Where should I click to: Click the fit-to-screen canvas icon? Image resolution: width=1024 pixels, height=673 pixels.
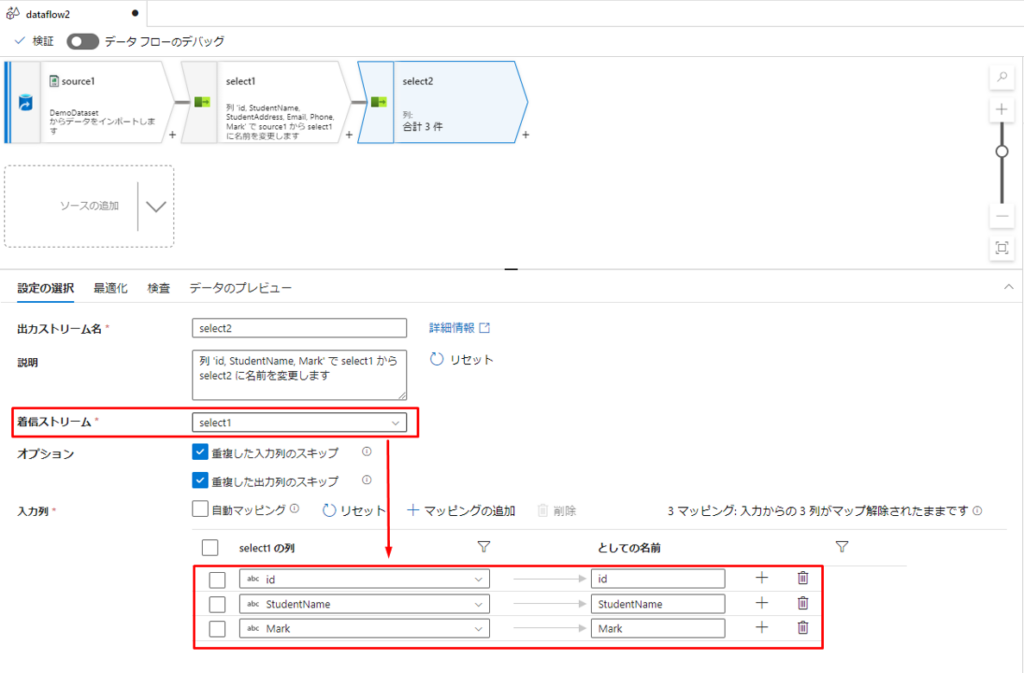pyautogui.click(x=1002, y=248)
